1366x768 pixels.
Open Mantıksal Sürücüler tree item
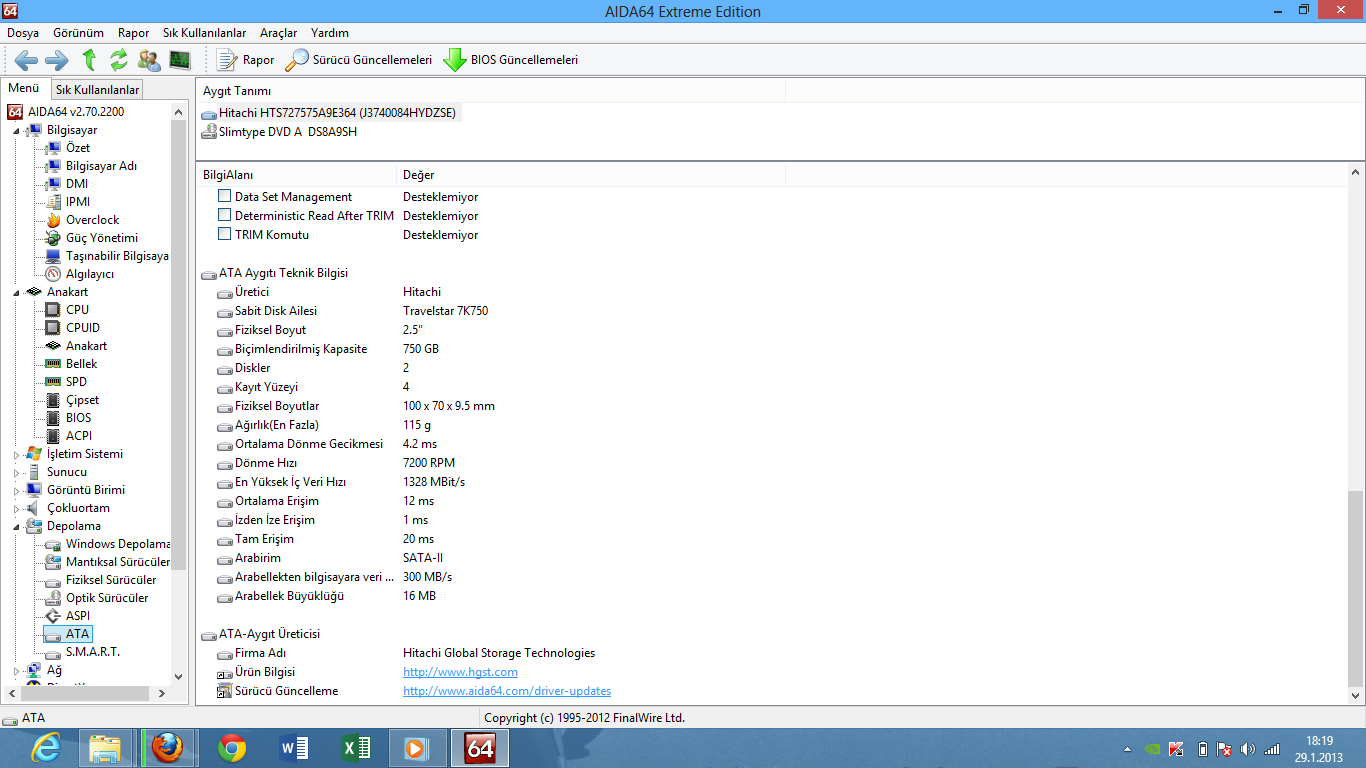(x=118, y=562)
